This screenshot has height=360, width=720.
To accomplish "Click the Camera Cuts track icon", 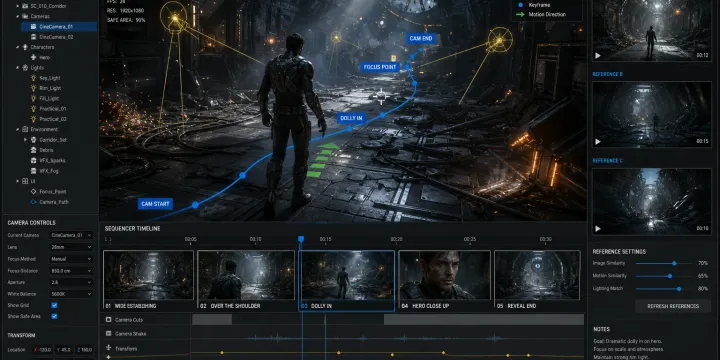I will [x=109, y=320].
